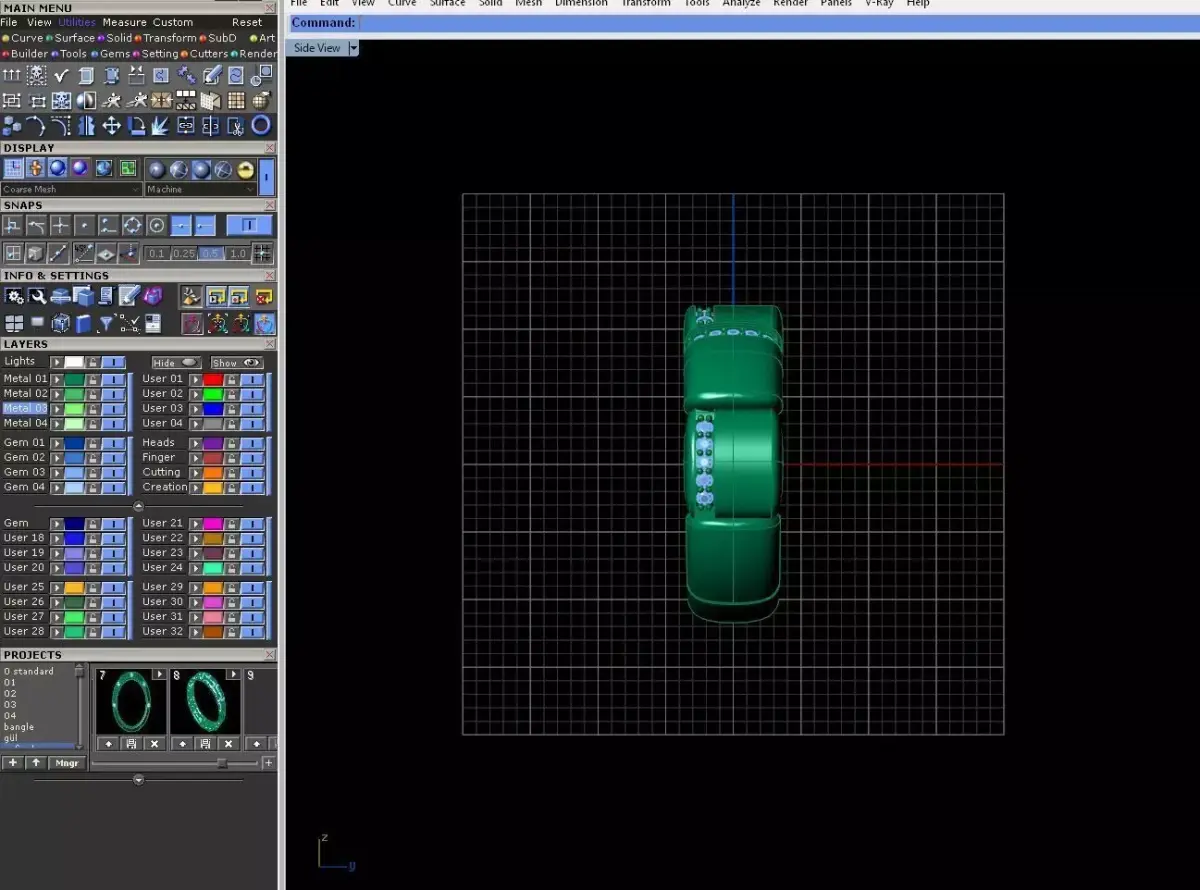Collapse extra layers with the up-arrow divider button
Screen dimensions: 1200x890
point(138,506)
